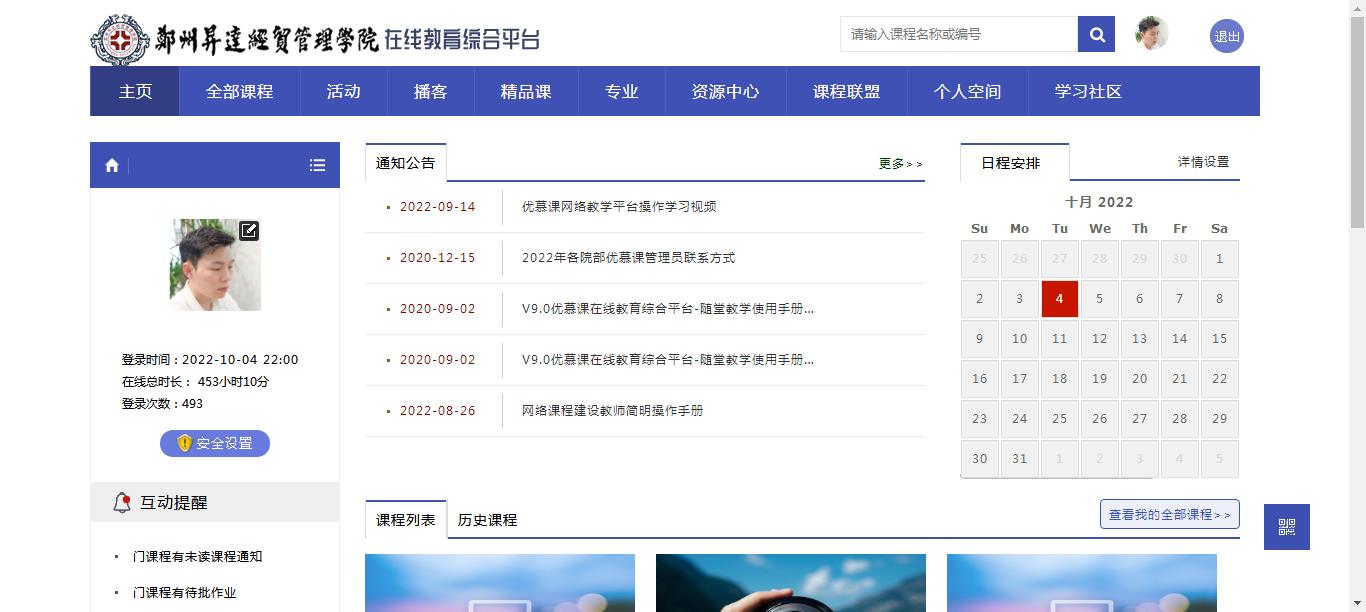Image resolution: width=1366 pixels, height=612 pixels.
Task: Open 安全设置 security settings
Action: [x=214, y=443]
